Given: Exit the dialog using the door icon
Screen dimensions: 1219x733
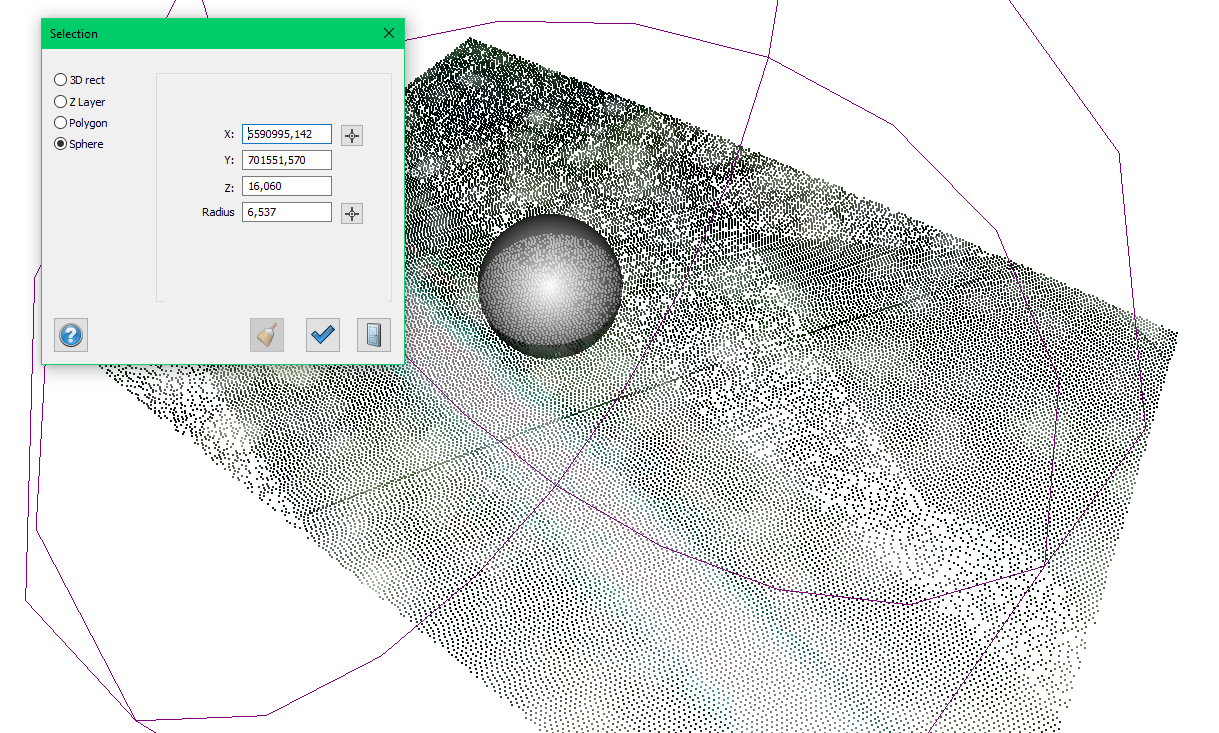Looking at the screenshot, I should [374, 335].
